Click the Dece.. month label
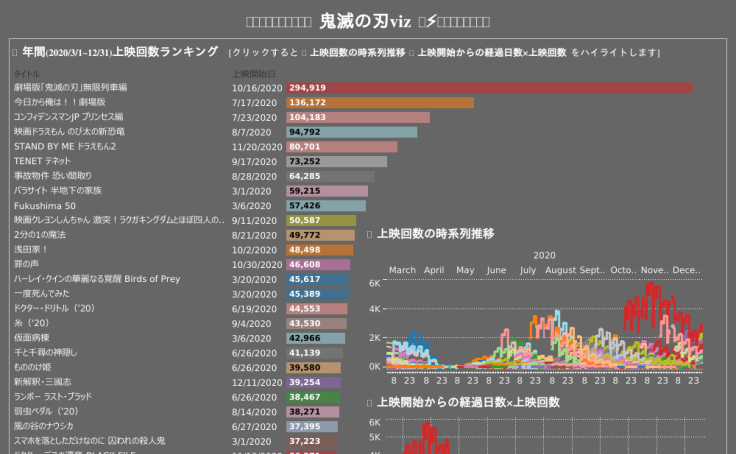The width and height of the screenshot is (736, 454). tap(686, 270)
